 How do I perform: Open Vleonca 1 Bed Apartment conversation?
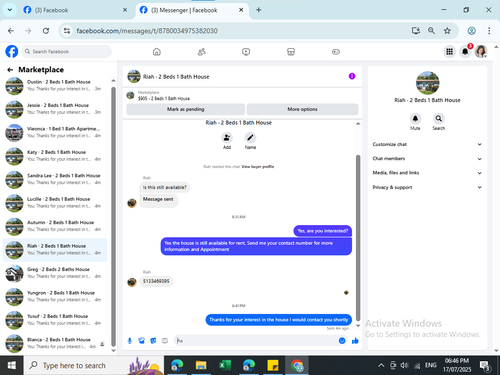point(55,132)
